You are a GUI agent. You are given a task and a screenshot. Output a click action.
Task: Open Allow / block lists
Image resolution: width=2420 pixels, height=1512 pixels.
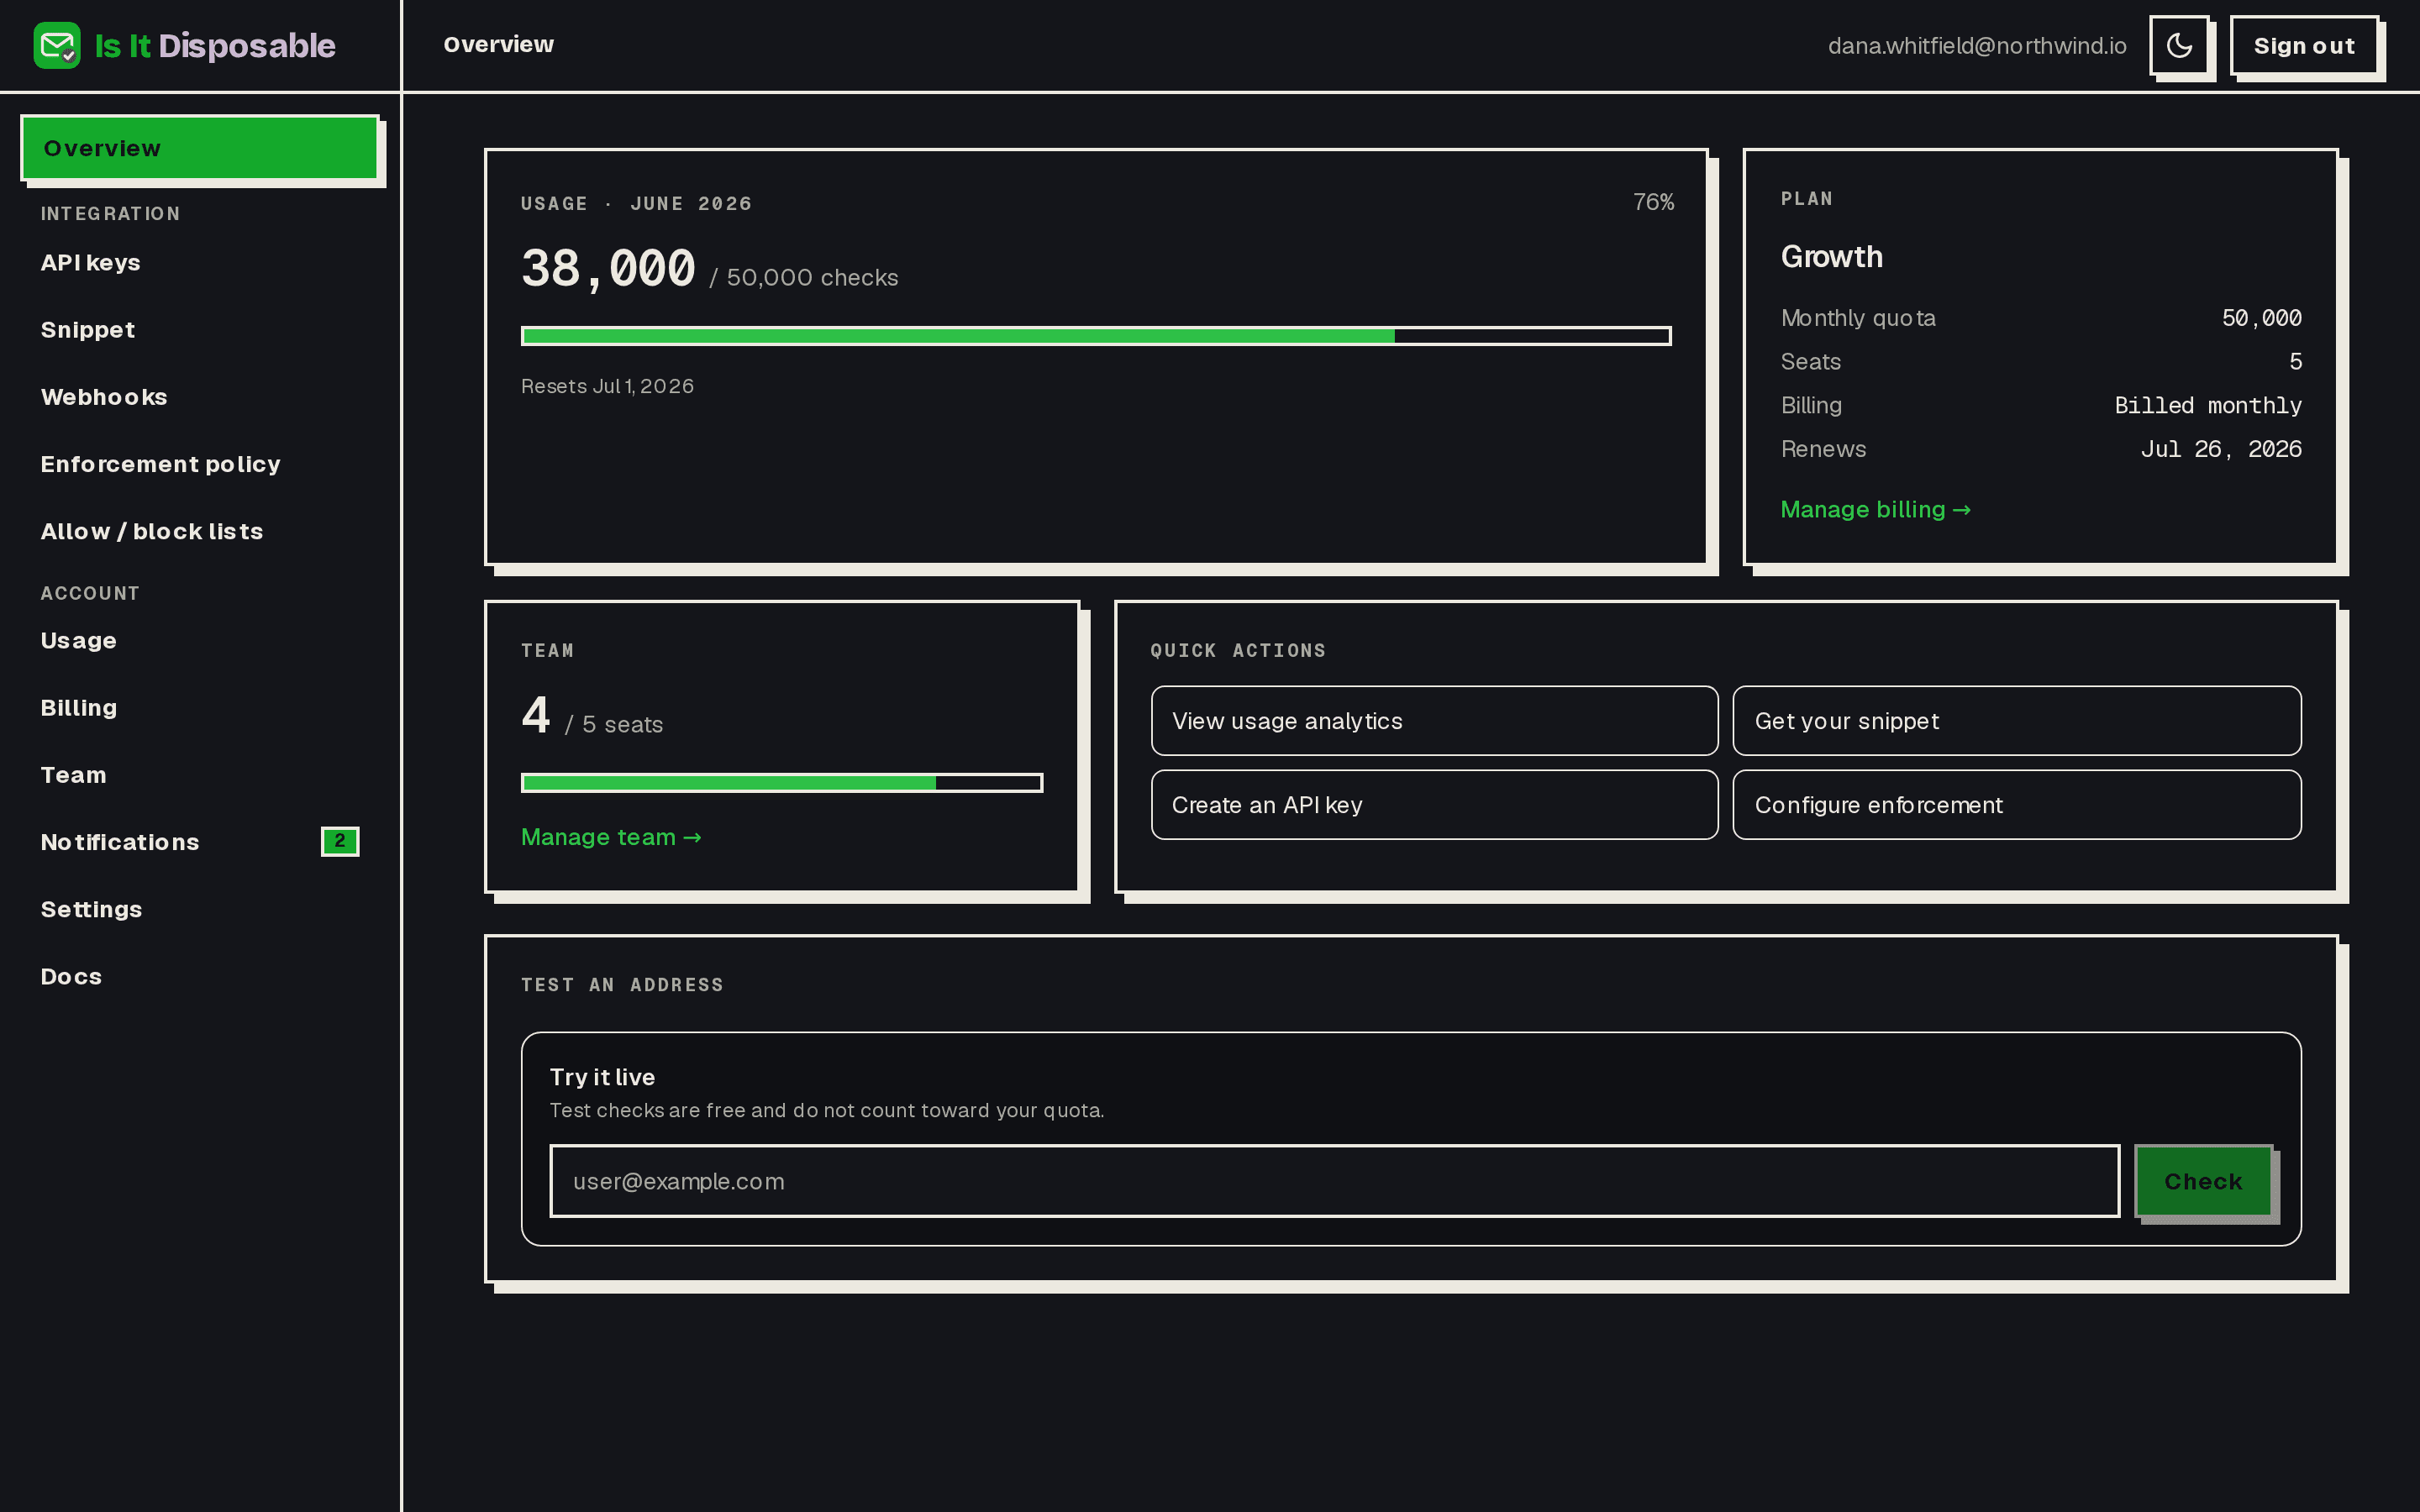199,531
